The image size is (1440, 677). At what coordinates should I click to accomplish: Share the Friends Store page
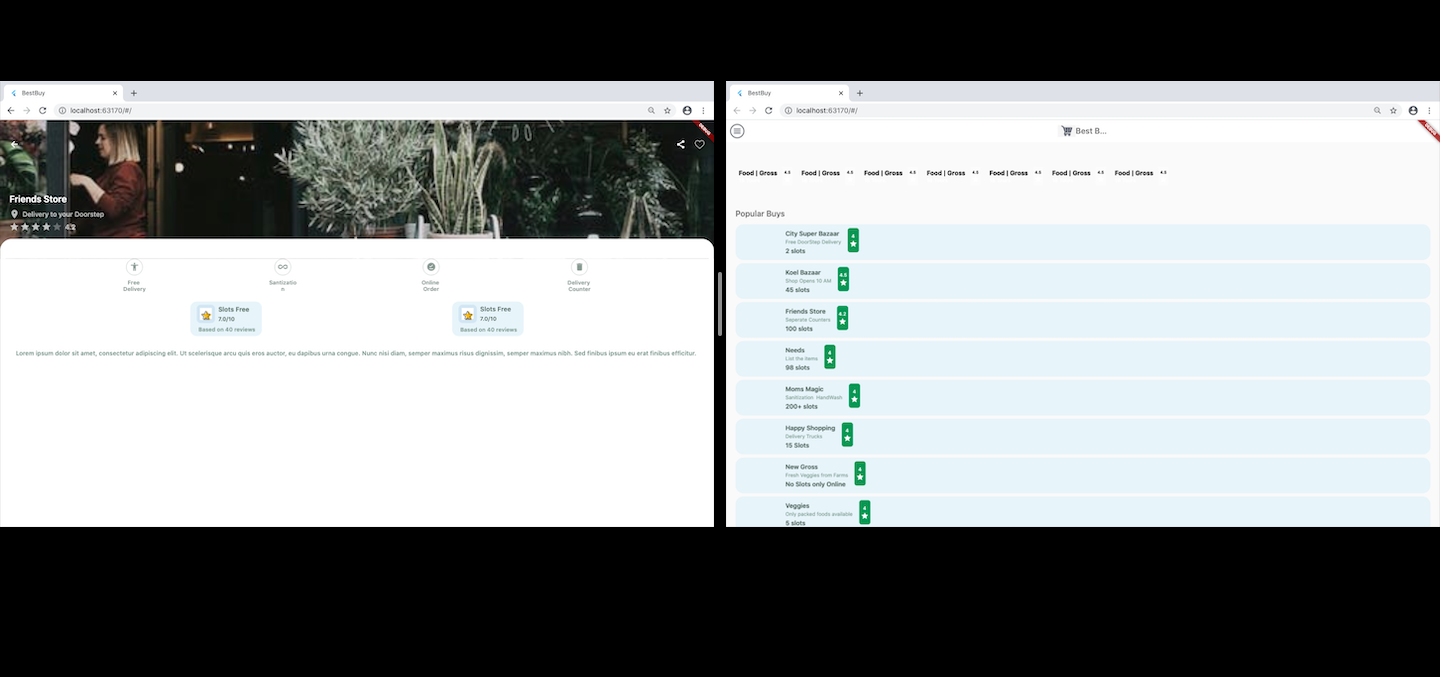pos(681,144)
